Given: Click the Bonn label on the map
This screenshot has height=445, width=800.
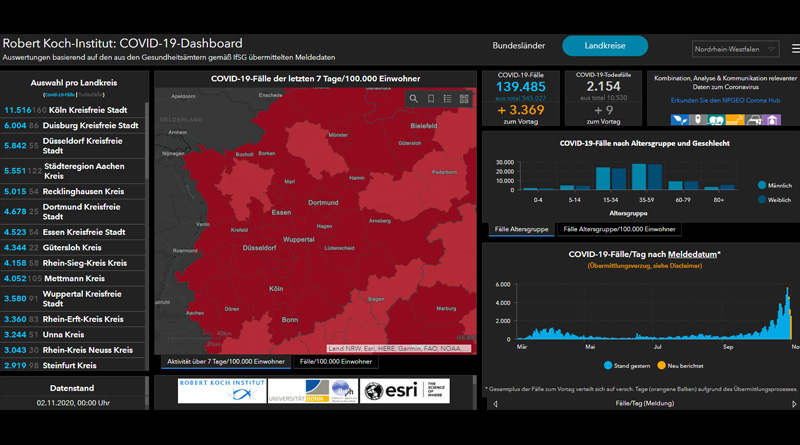Looking at the screenshot, I should 290,320.
